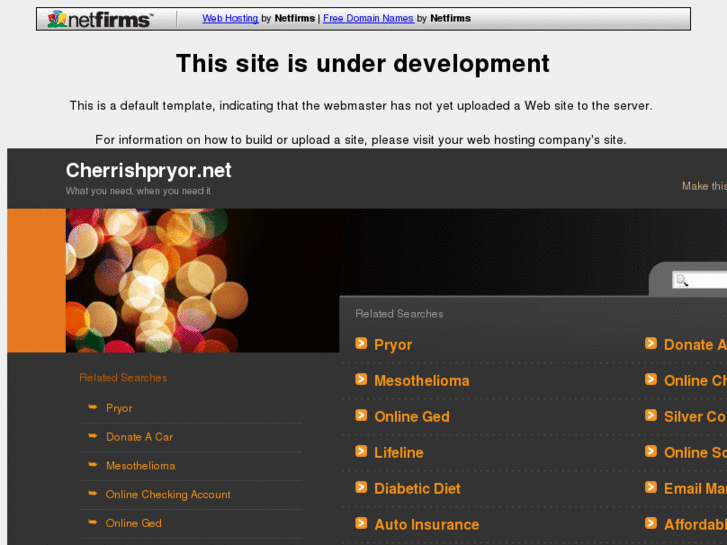The height and width of the screenshot is (545, 727).
Task: Click the 'Make this' link in header
Action: [x=704, y=186]
